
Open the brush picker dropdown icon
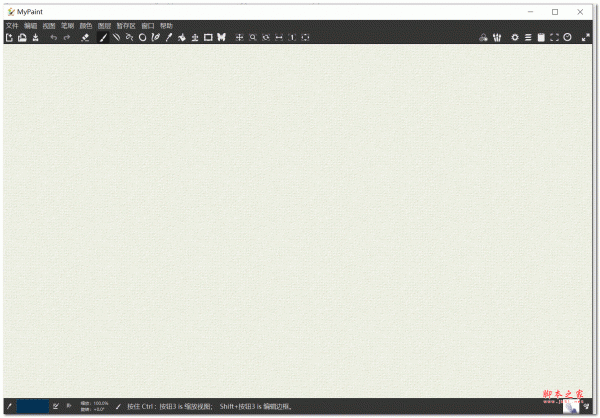coord(497,37)
